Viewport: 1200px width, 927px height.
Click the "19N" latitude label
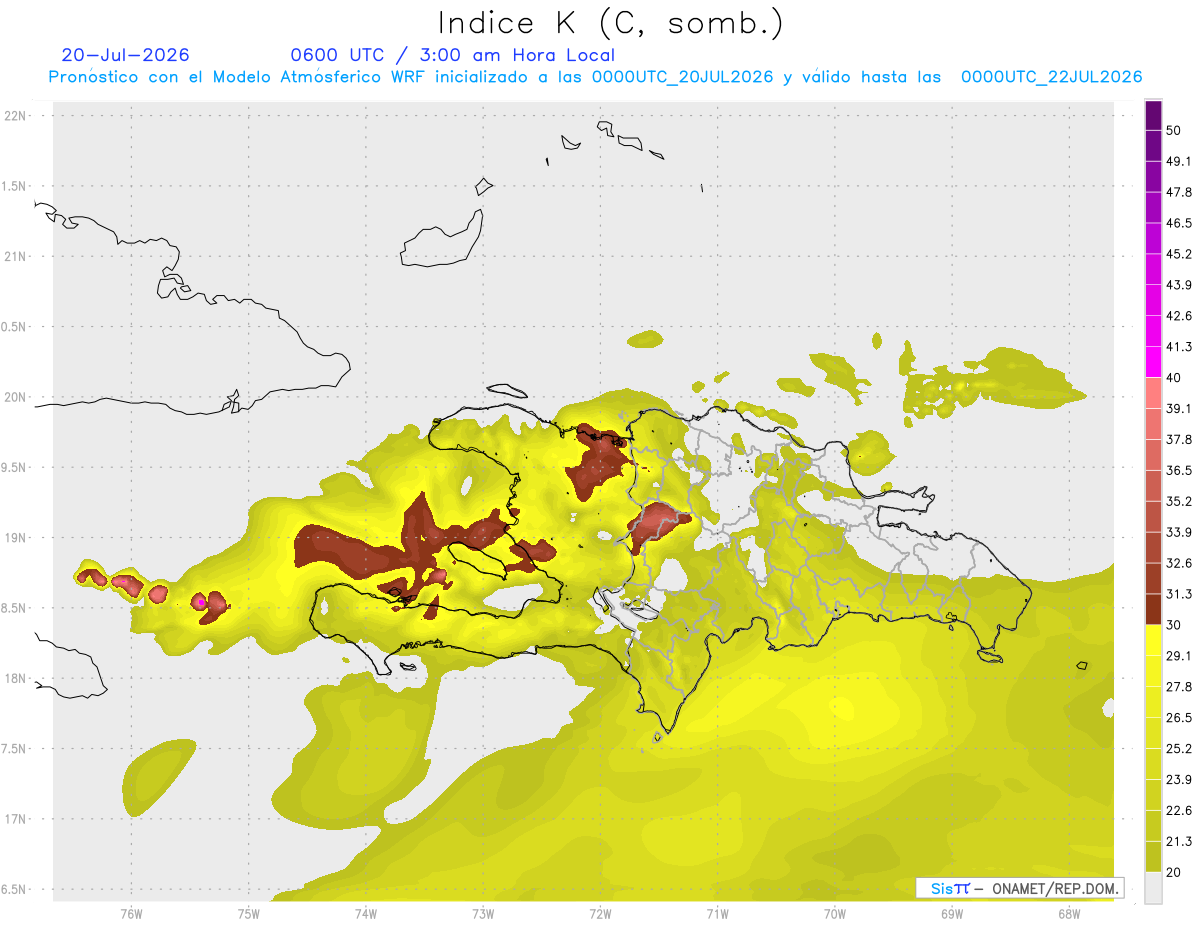15,537
